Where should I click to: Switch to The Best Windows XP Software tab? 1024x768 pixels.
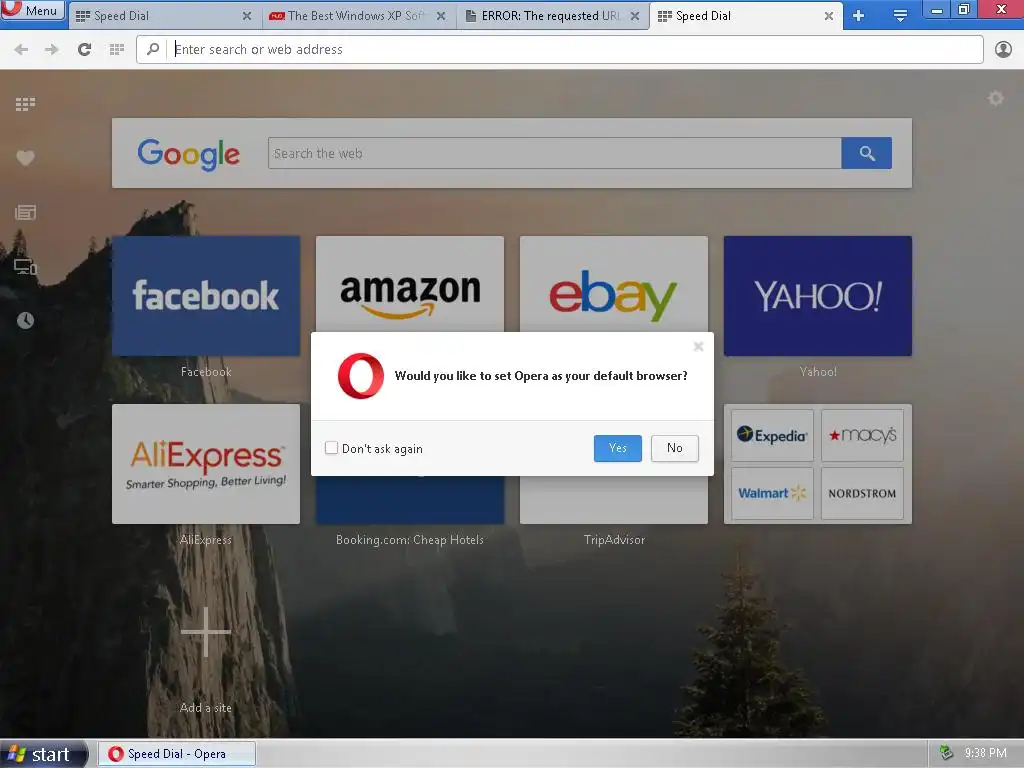(x=358, y=16)
